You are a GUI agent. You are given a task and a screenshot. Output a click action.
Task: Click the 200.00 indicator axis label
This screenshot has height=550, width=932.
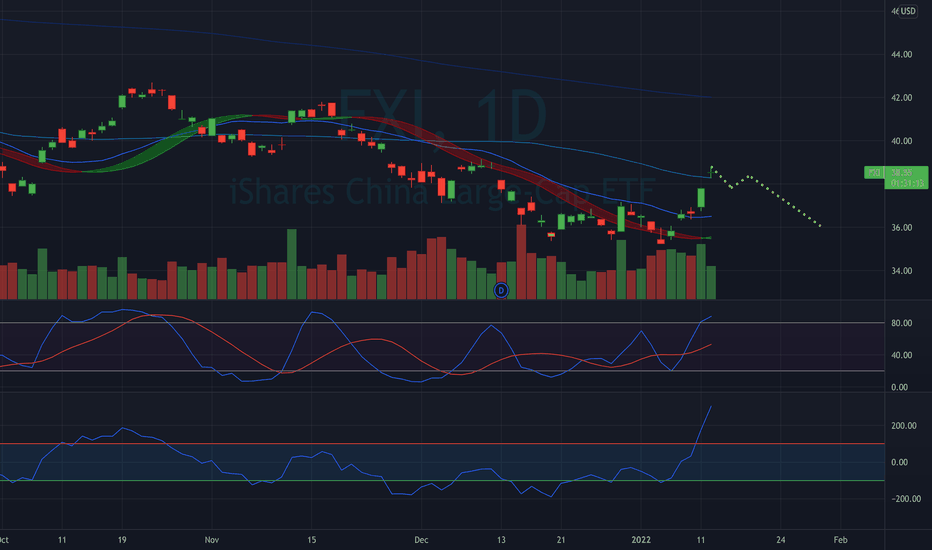tap(903, 426)
